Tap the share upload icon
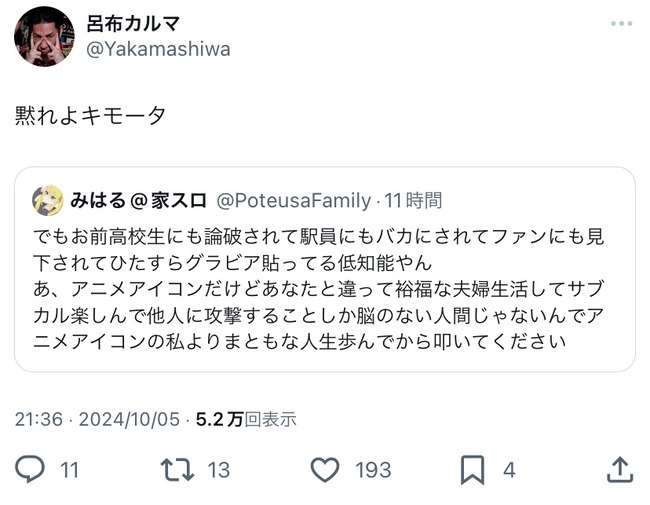The height and width of the screenshot is (505, 650). tap(620, 469)
